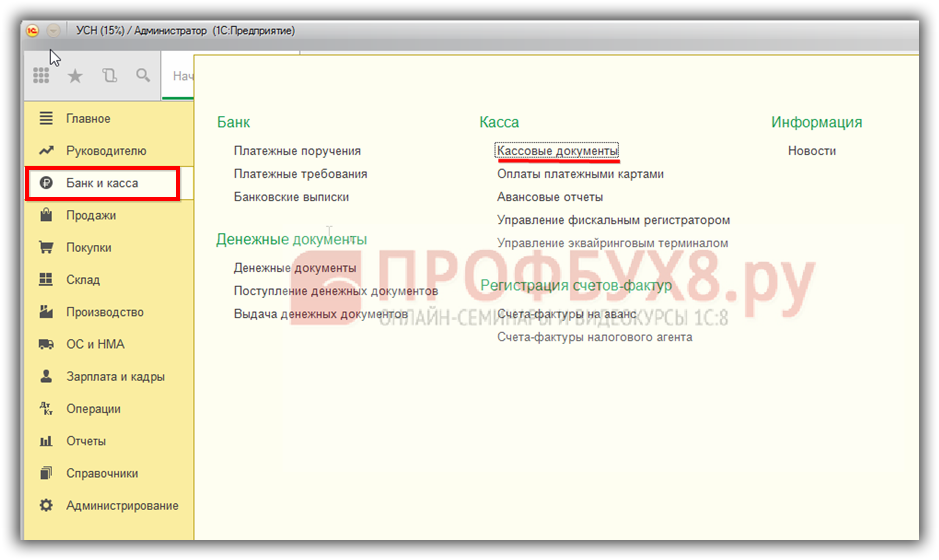The width and height of the screenshot is (939, 560).
Task: Open the History scroll icon
Action: (109, 76)
